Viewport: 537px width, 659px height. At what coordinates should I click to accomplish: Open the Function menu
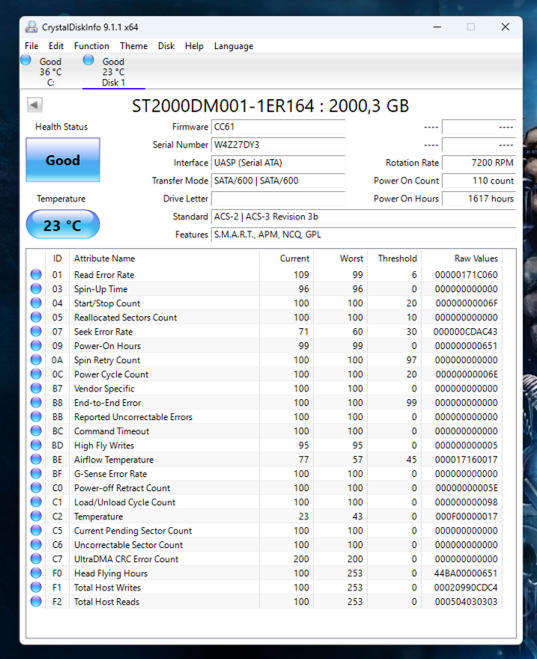92,46
